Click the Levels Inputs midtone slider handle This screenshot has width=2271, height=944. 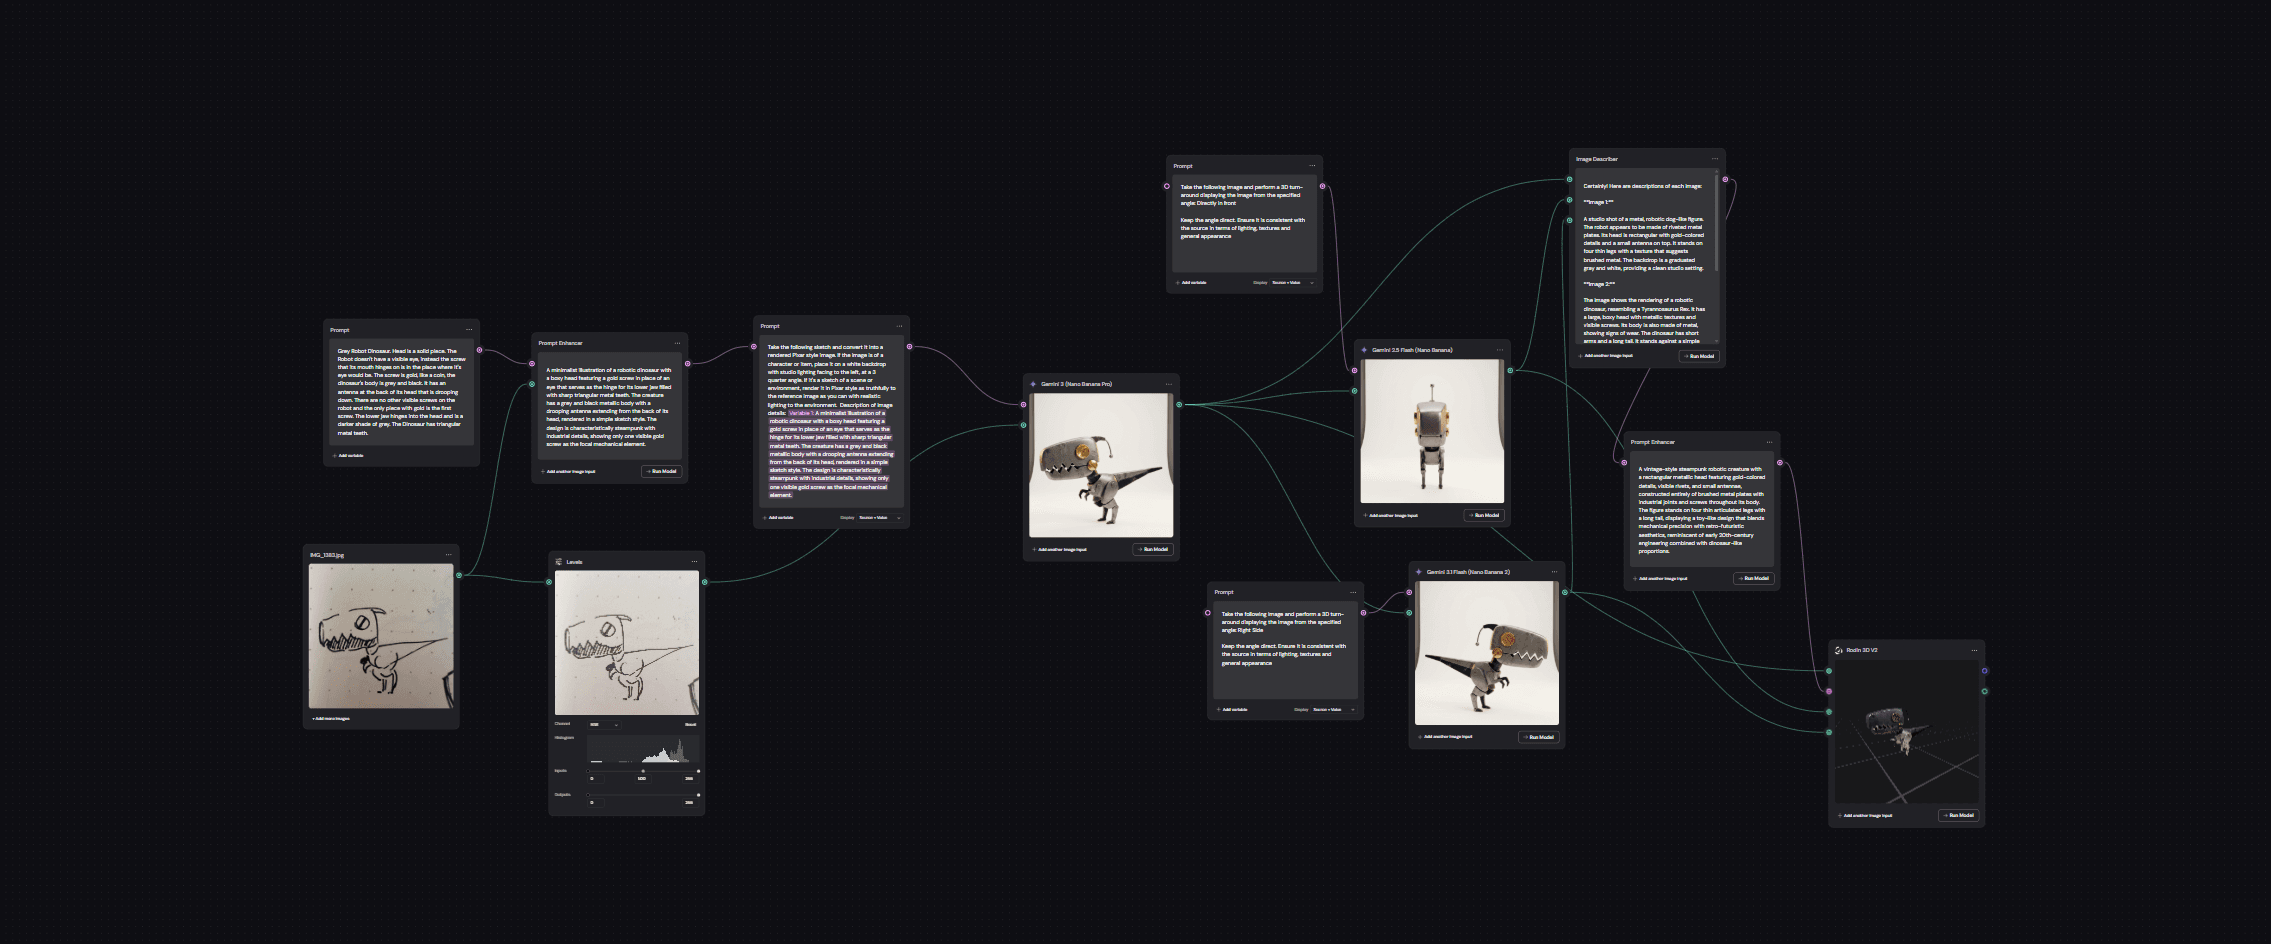coord(643,771)
